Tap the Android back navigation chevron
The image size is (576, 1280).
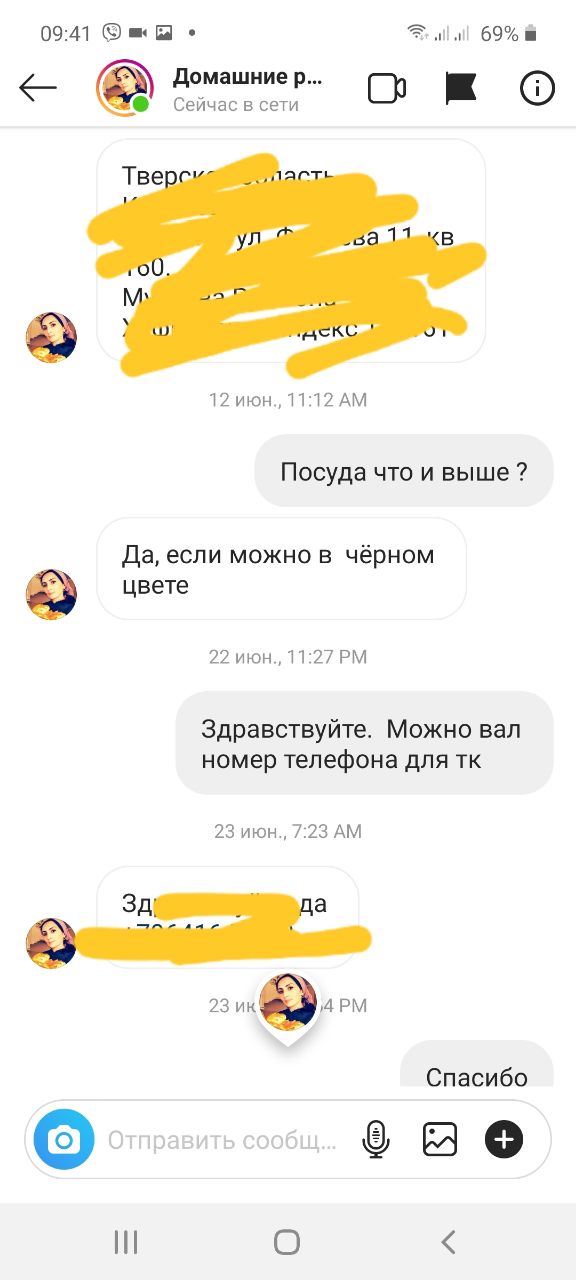(448, 1242)
